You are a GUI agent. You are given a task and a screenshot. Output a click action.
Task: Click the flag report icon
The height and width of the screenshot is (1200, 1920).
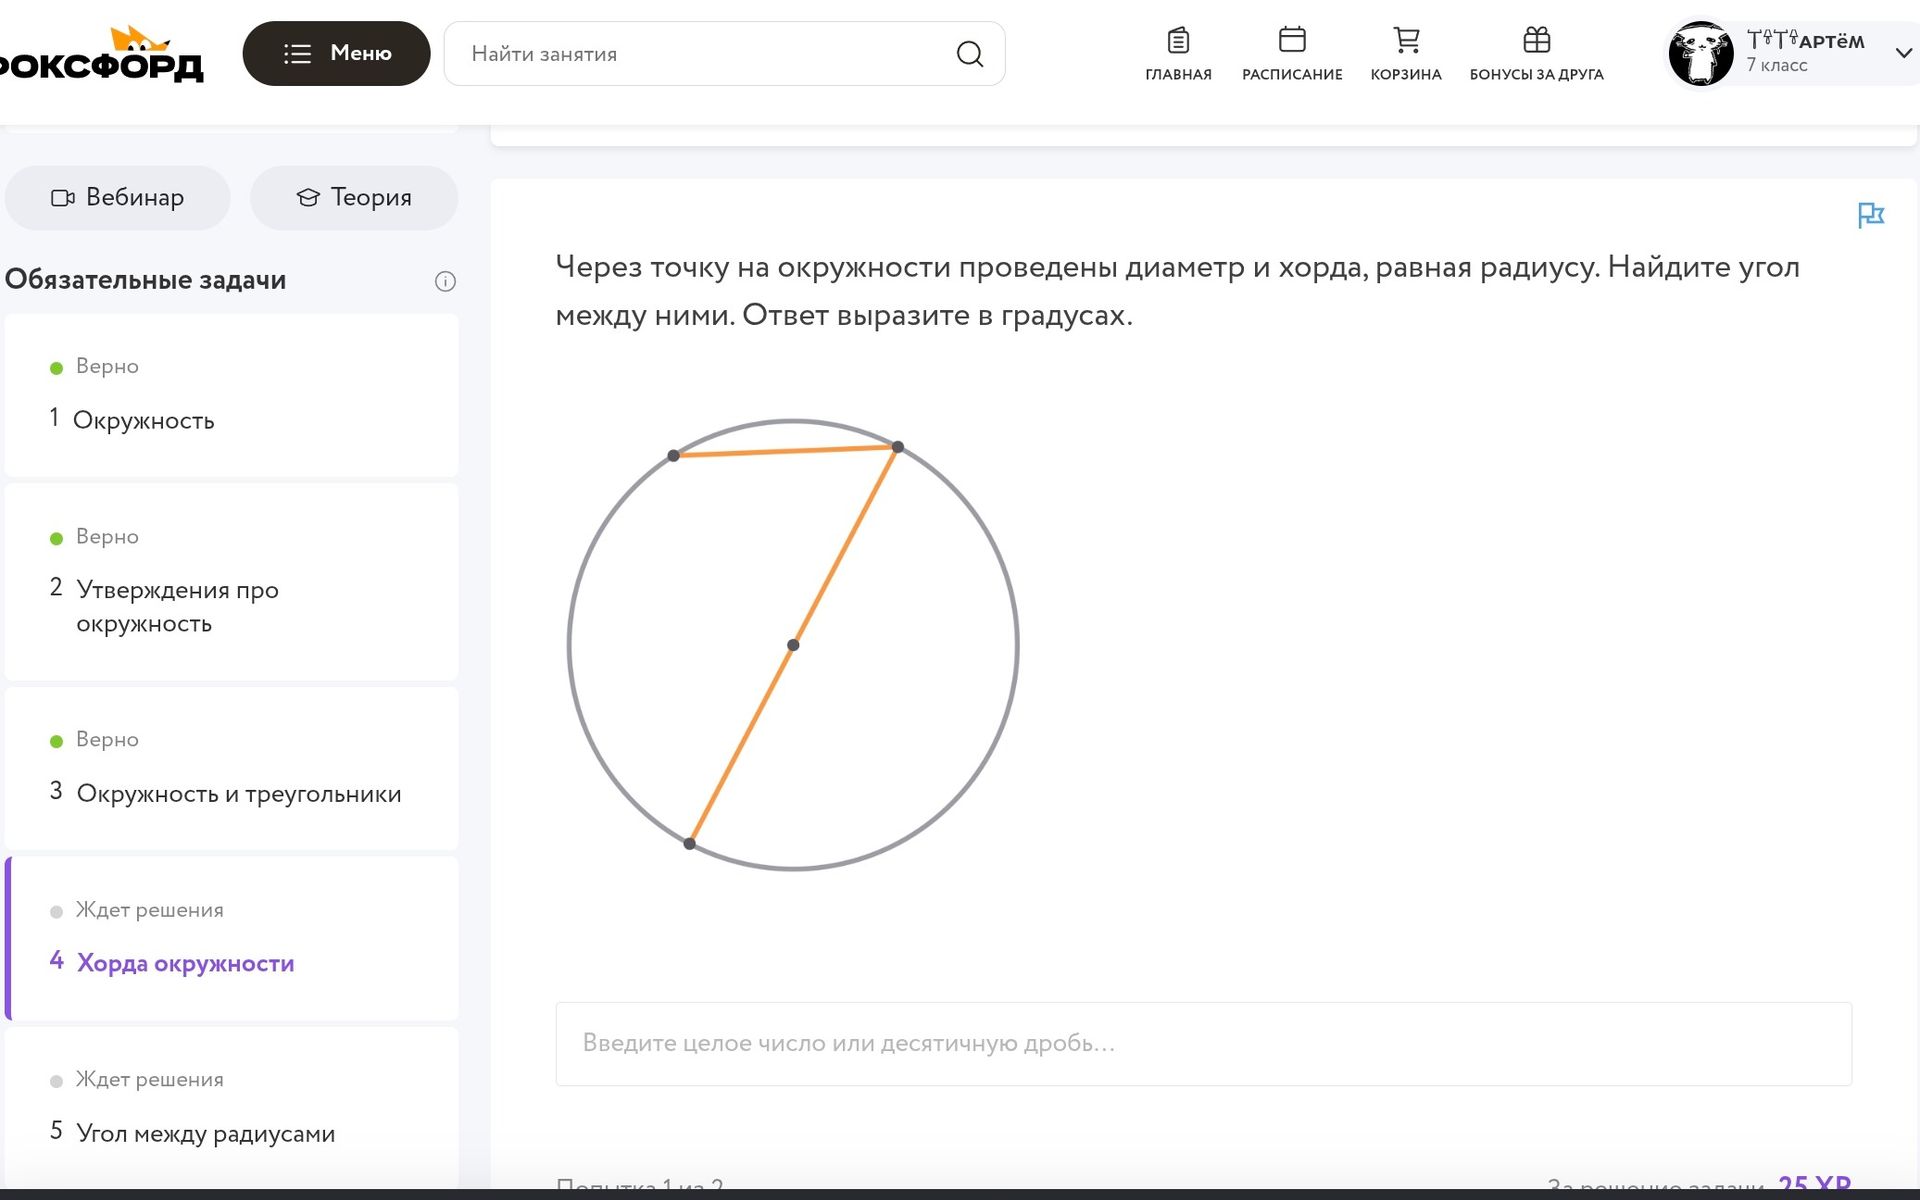tap(1870, 215)
